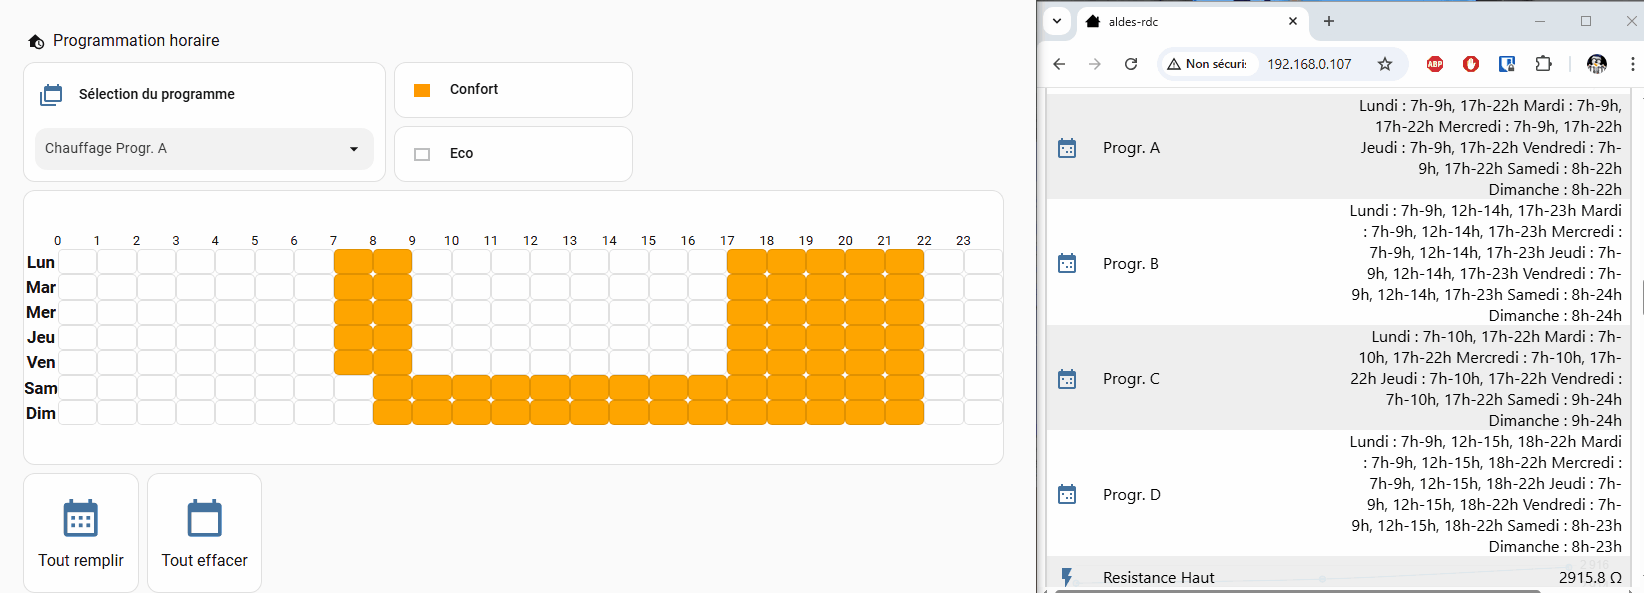Enable the Dimanche 0h schedule cell
1644x593 pixels.
tap(78, 413)
